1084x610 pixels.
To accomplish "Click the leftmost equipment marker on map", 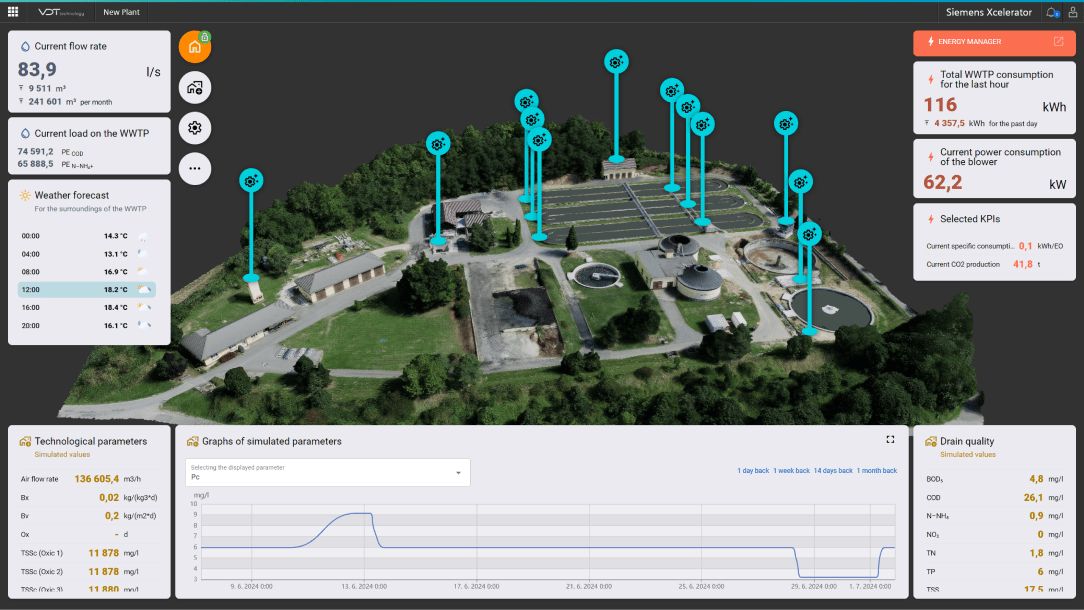I will coord(251,180).
